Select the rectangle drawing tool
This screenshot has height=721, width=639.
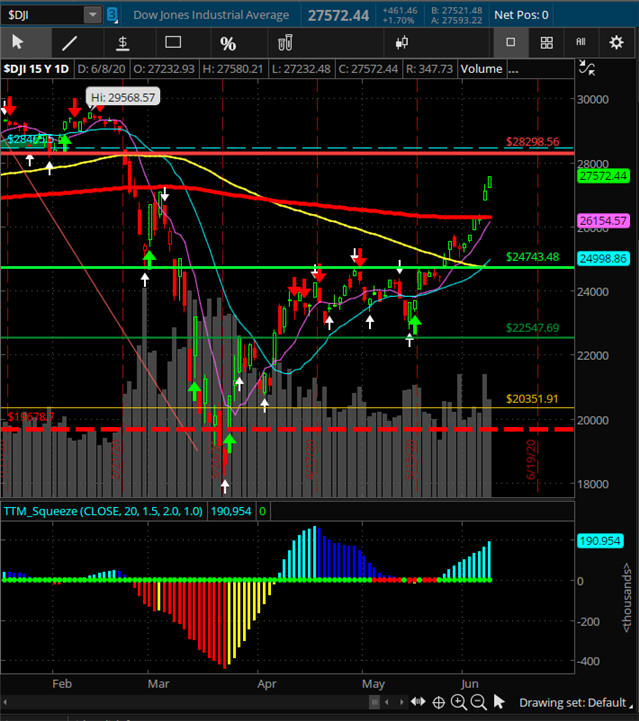coord(173,43)
